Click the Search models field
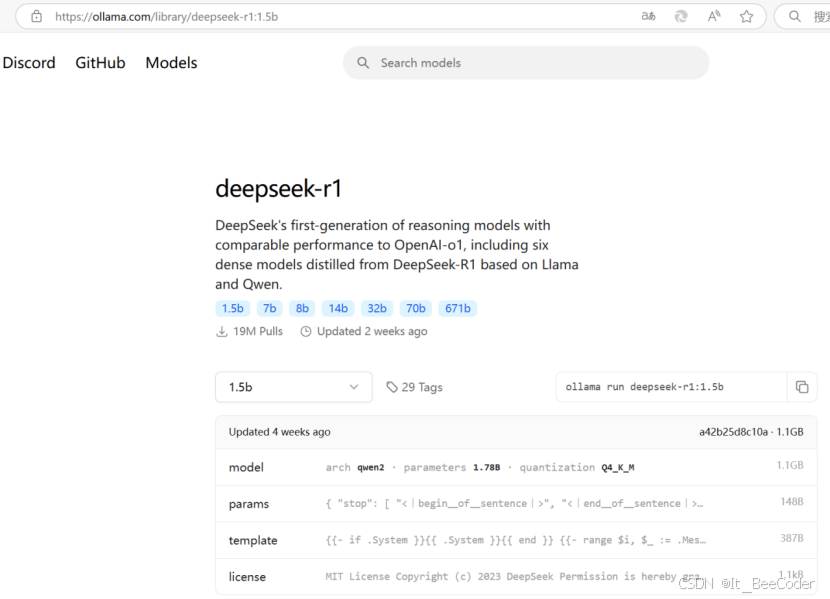 [526, 63]
